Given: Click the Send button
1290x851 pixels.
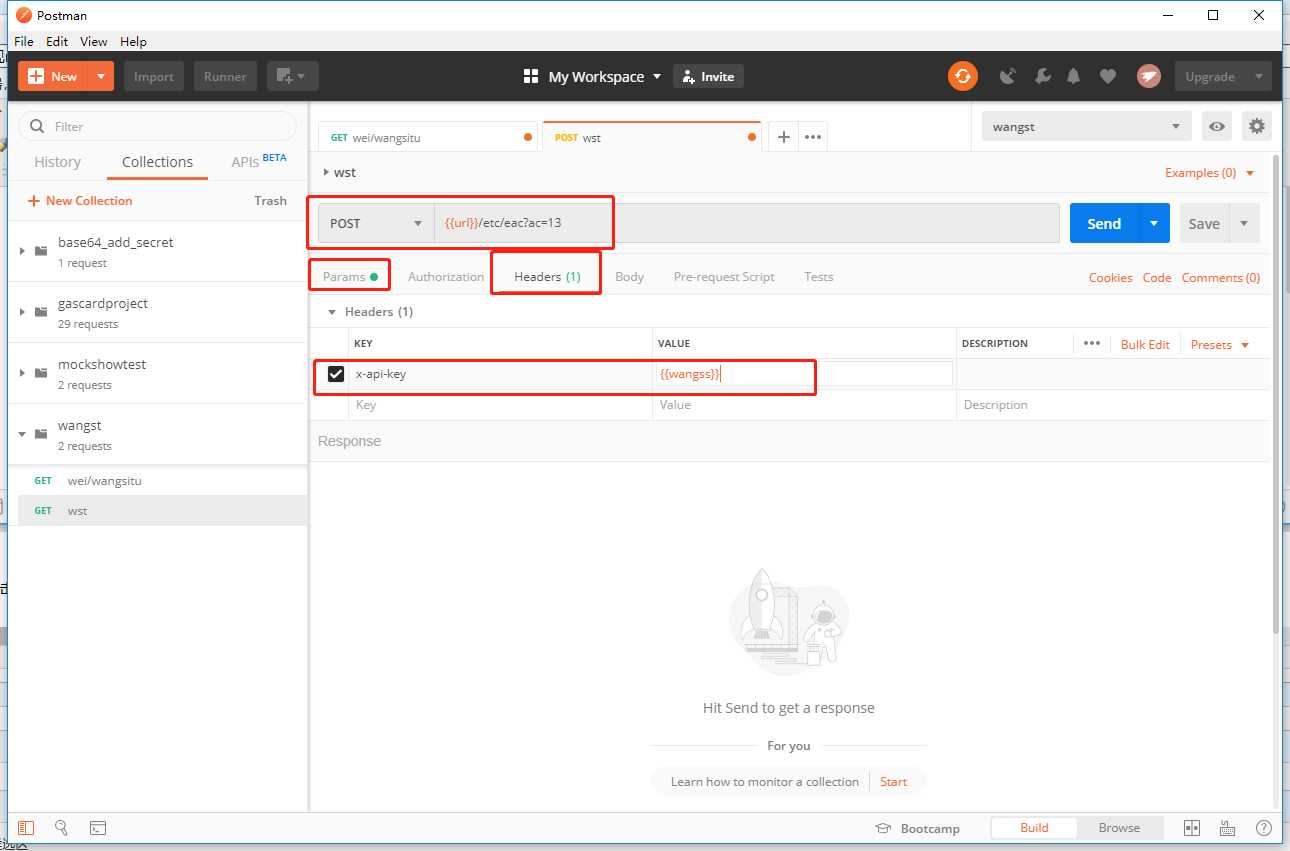Looking at the screenshot, I should 1104,223.
